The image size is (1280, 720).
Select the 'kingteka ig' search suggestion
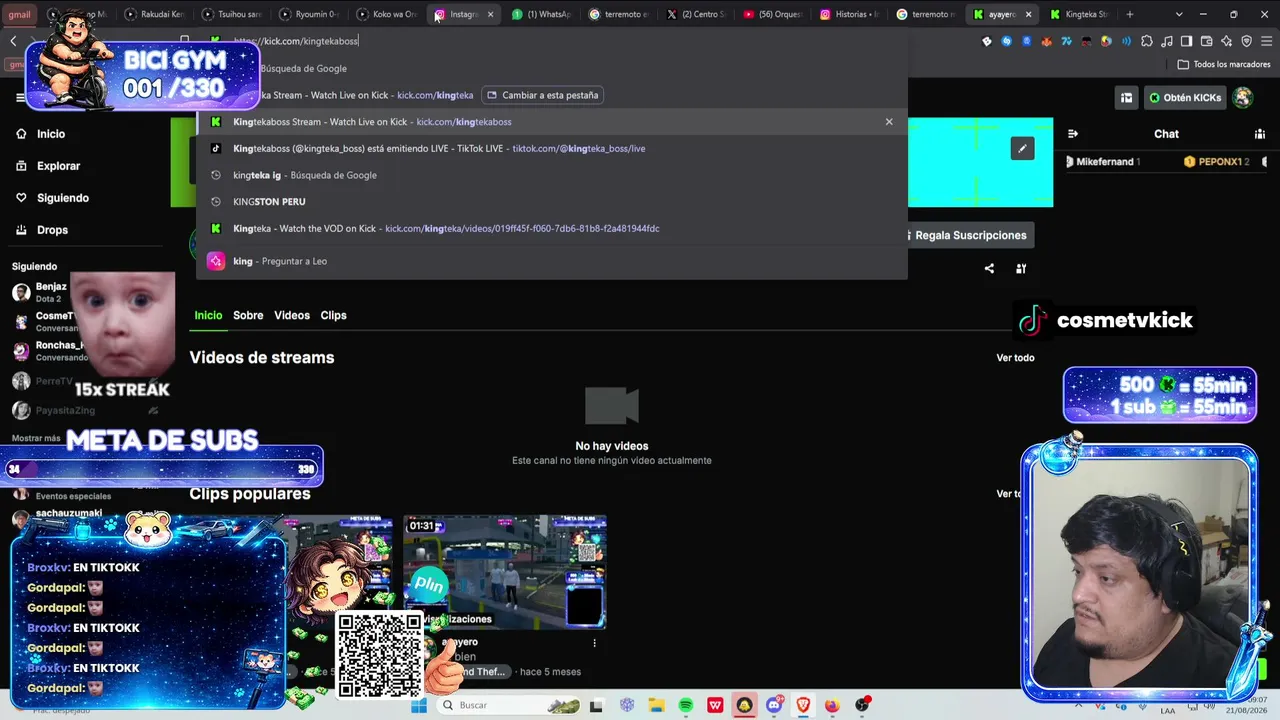(x=552, y=175)
